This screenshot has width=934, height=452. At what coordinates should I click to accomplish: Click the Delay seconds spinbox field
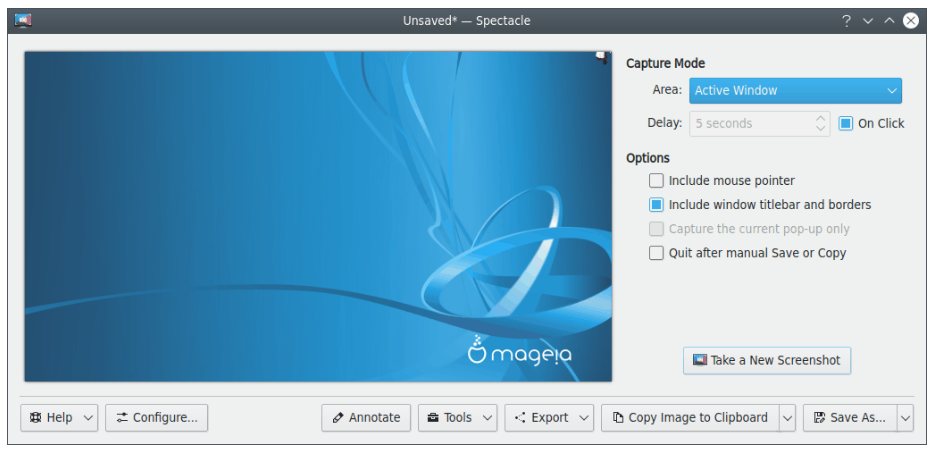coord(759,124)
